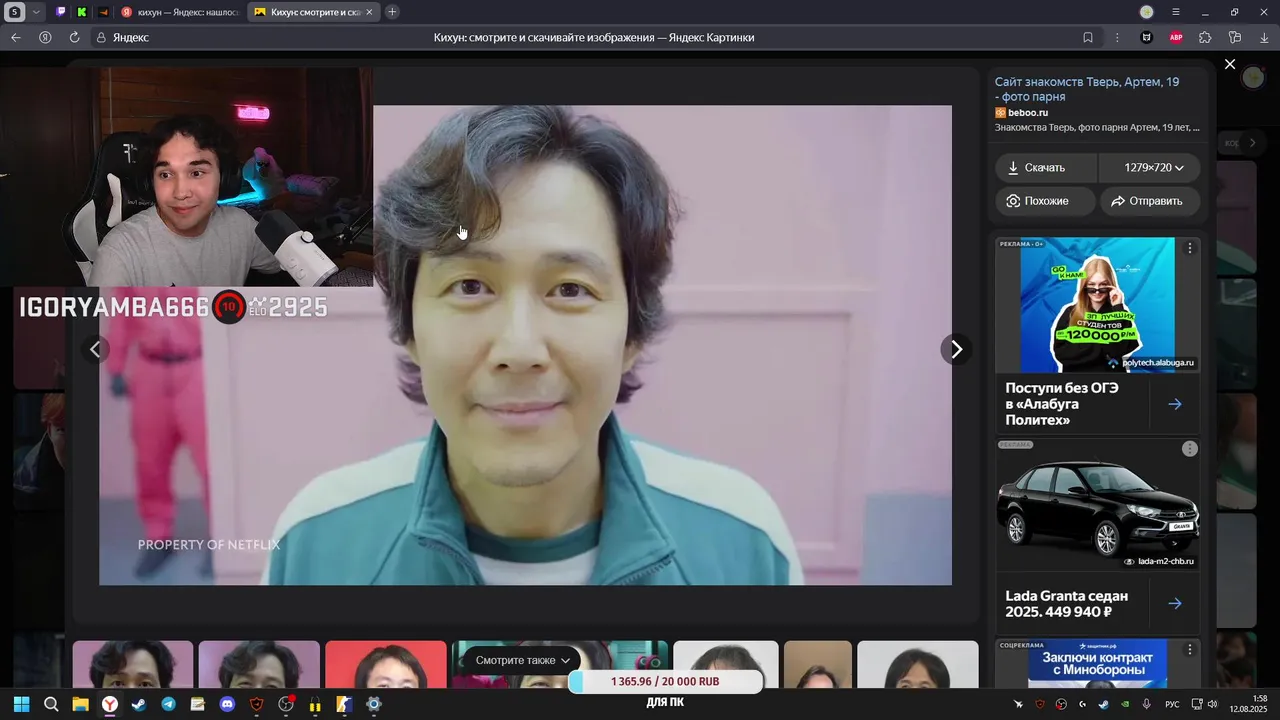The width and height of the screenshot is (1280, 720).
Task: Open a new browser tab
Action: (x=392, y=12)
